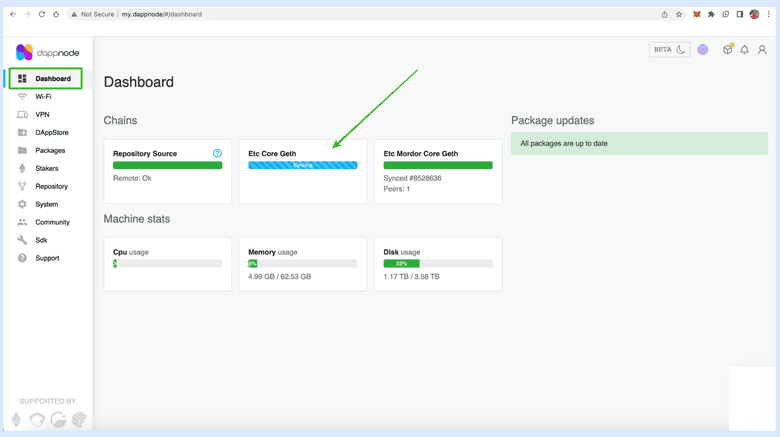780x437 pixels.
Task: Click the installed packages cube icon
Action: click(x=727, y=50)
